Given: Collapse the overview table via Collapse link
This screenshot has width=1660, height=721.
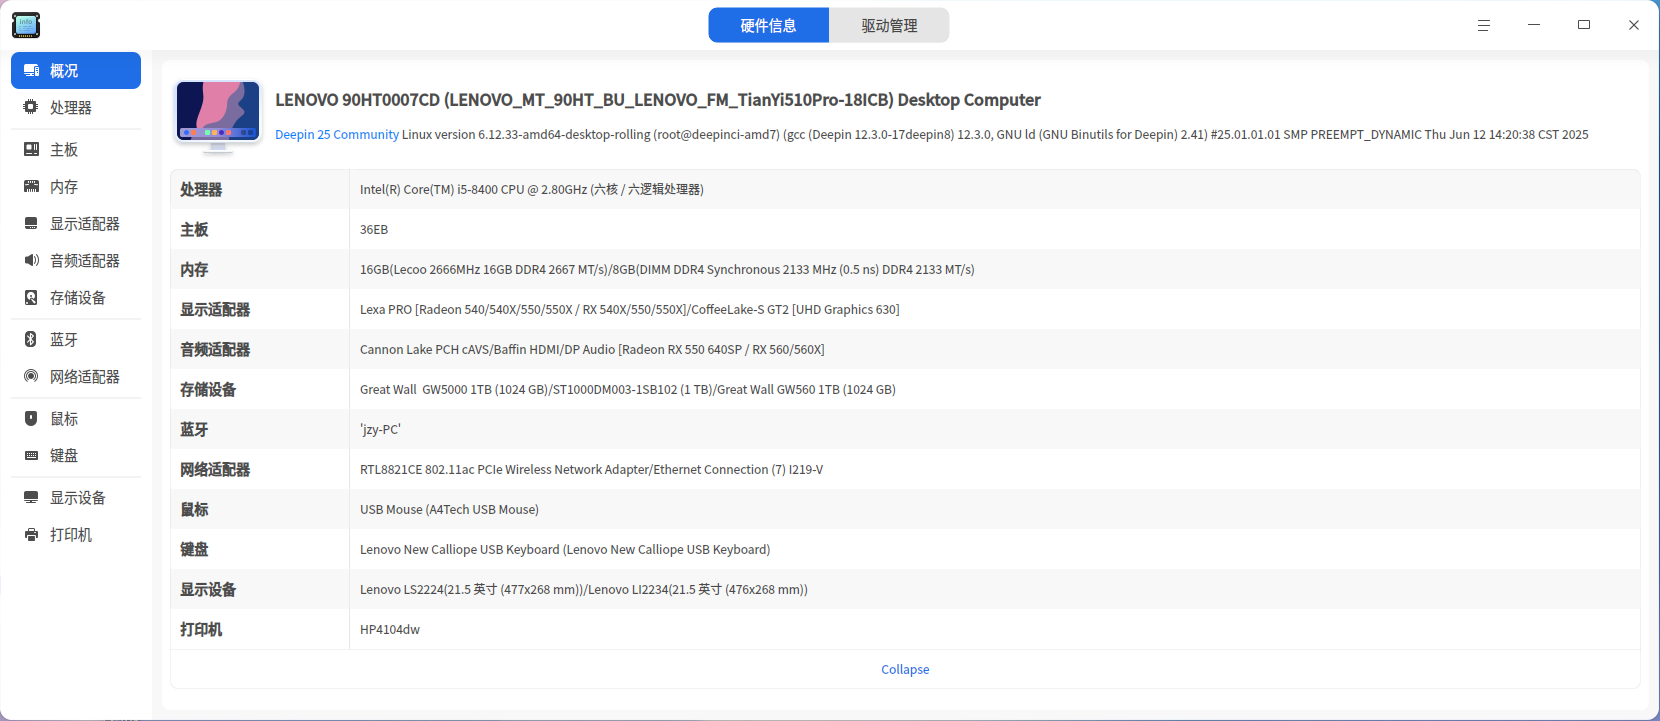Looking at the screenshot, I should pyautogui.click(x=905, y=669).
